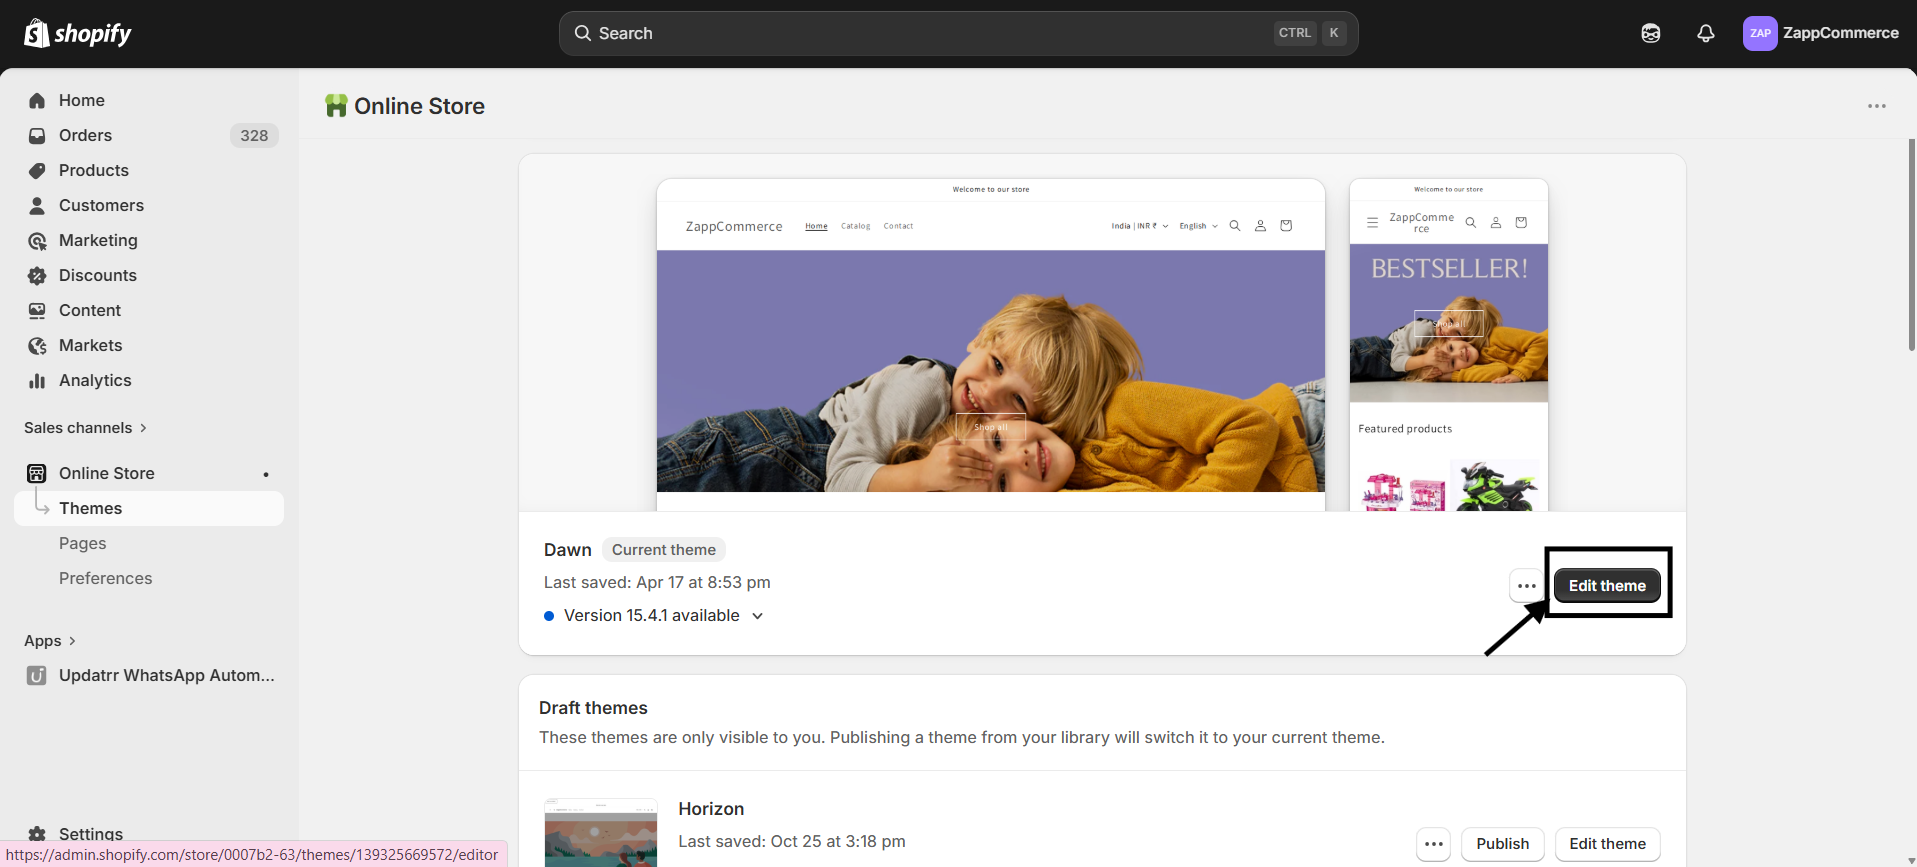Click the ZAP account avatar
Image resolution: width=1917 pixels, height=867 pixels.
1759,33
